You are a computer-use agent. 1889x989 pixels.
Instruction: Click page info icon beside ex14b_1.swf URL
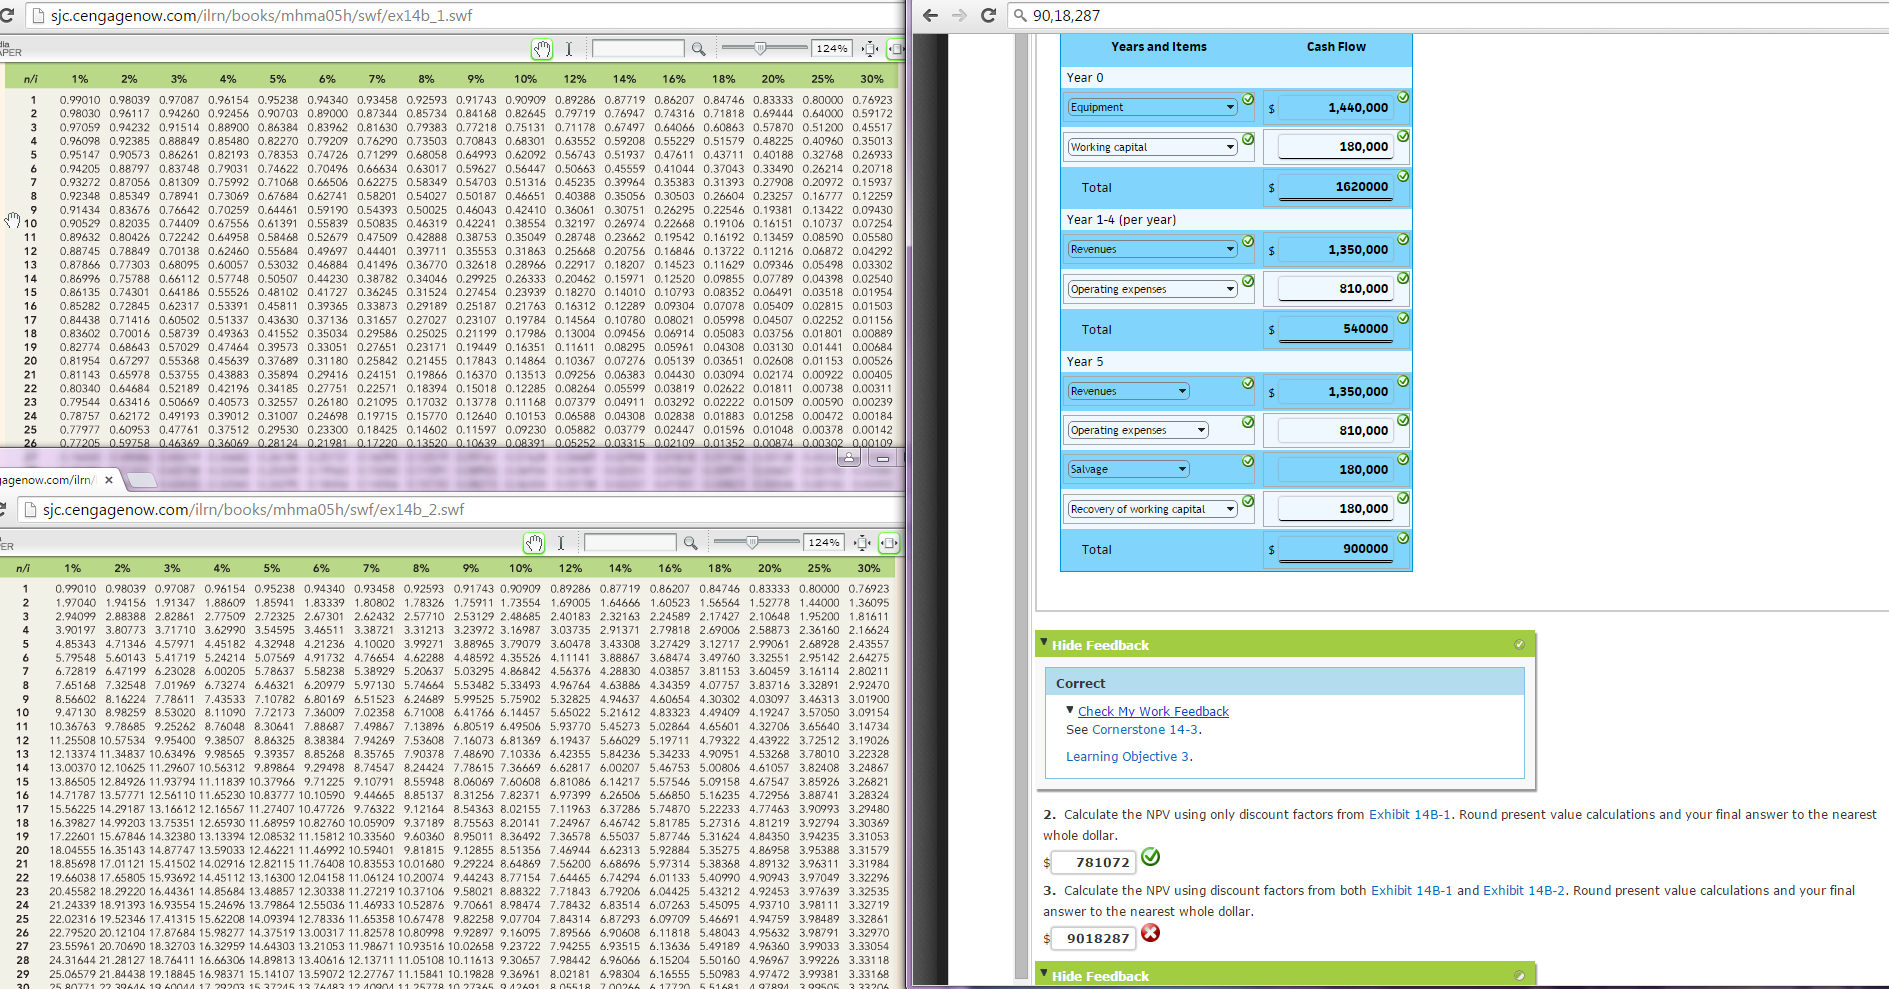click(x=38, y=16)
